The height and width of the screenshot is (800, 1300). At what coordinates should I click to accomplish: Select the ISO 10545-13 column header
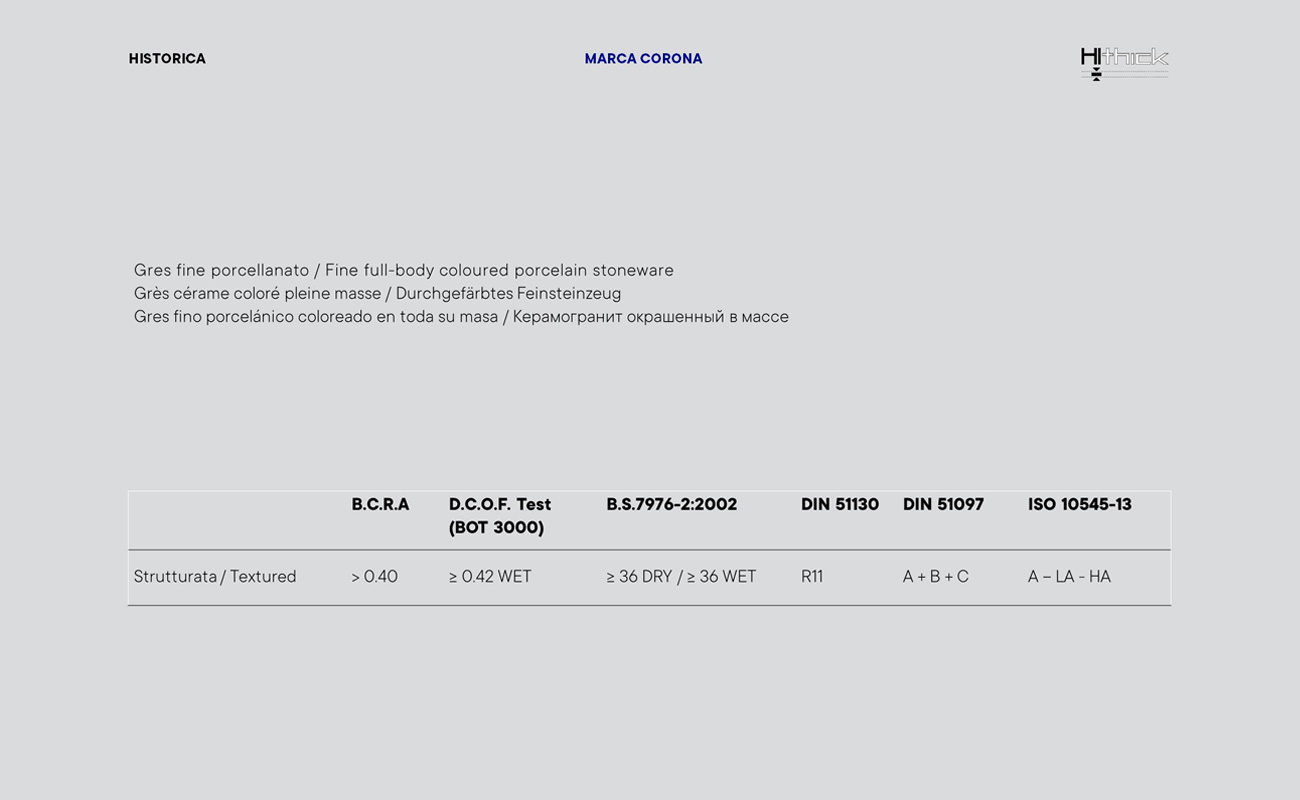coord(1079,505)
